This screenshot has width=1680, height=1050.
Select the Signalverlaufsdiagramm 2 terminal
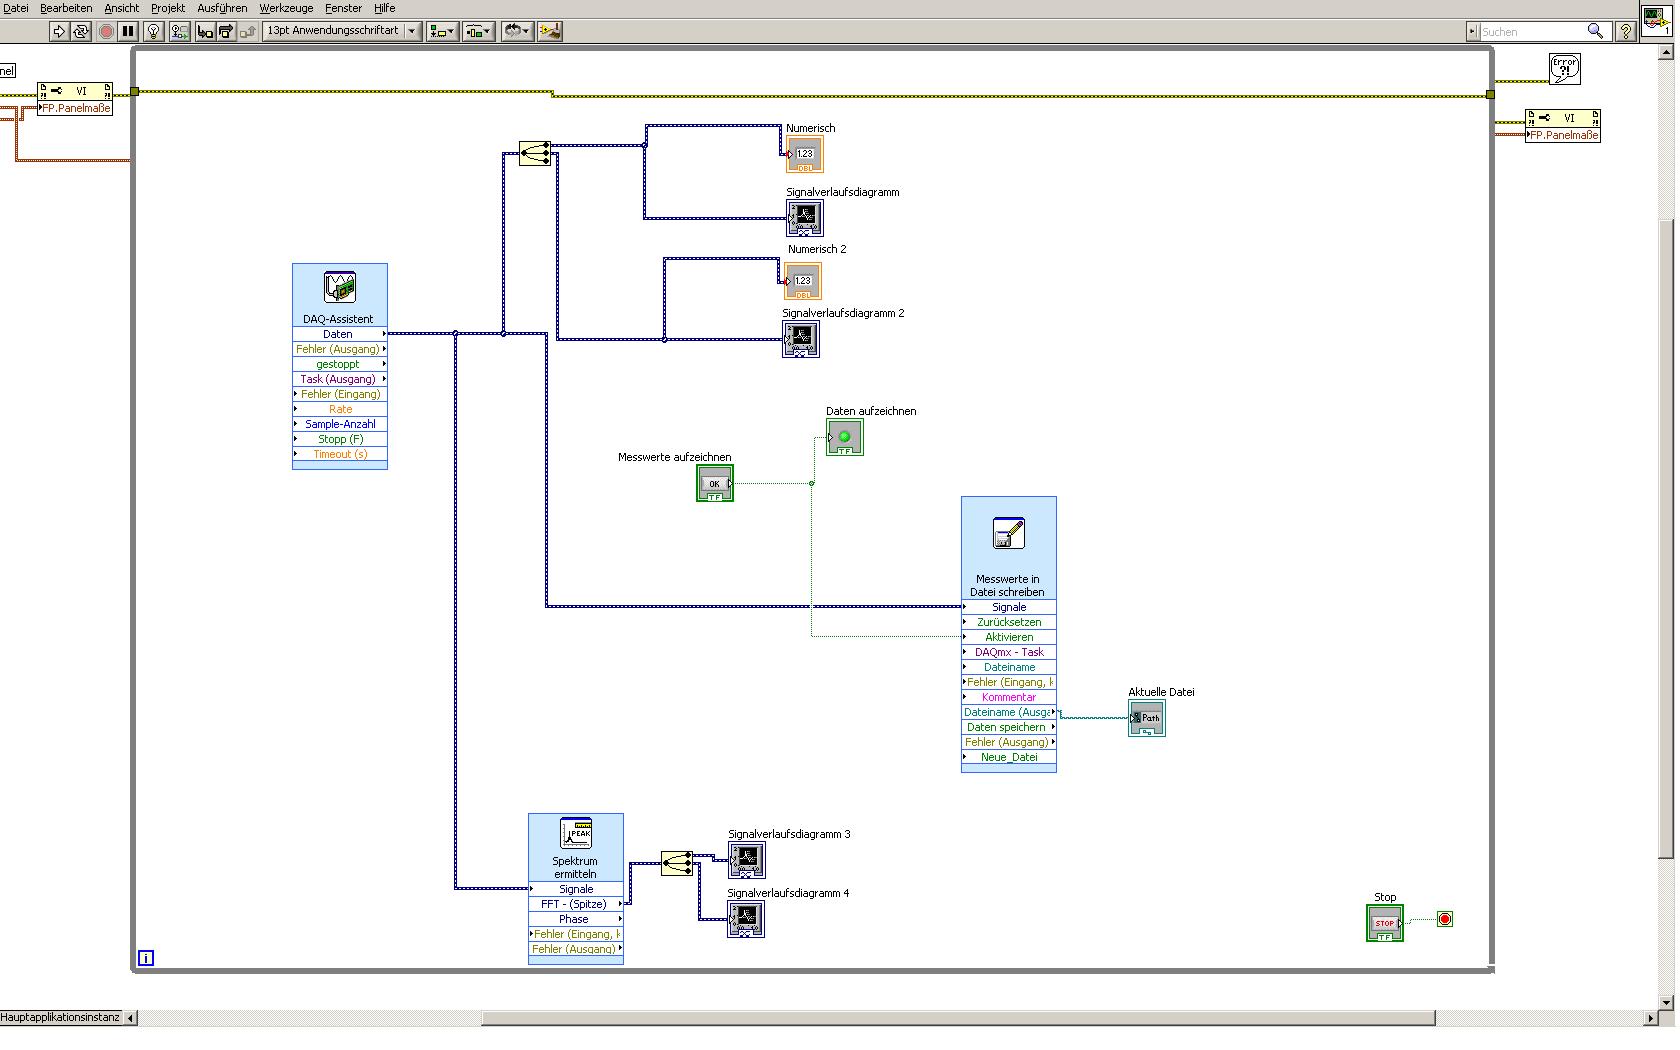(801, 339)
